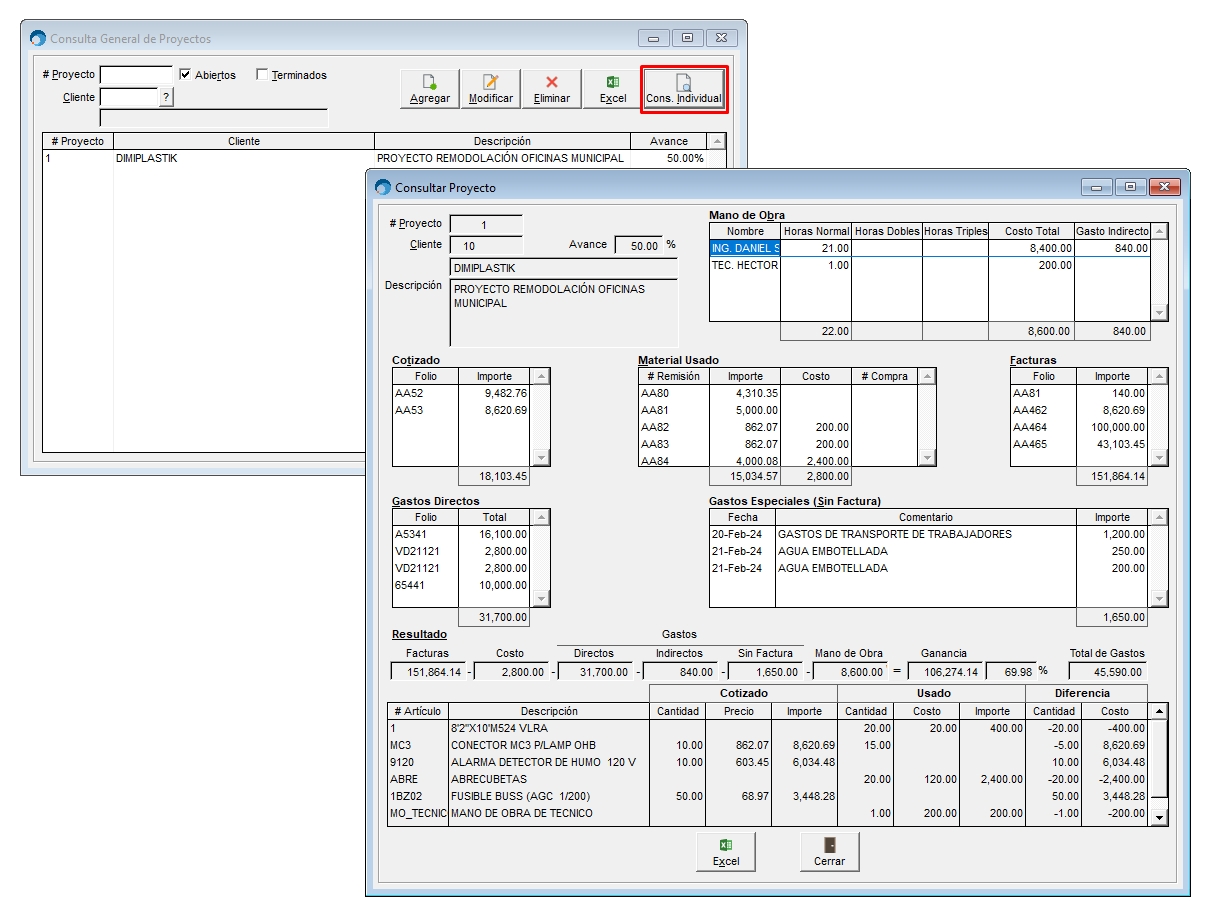The width and height of the screenshot is (1211, 902).
Task: Export project details with the bottom Excel button
Action: click(x=726, y=851)
